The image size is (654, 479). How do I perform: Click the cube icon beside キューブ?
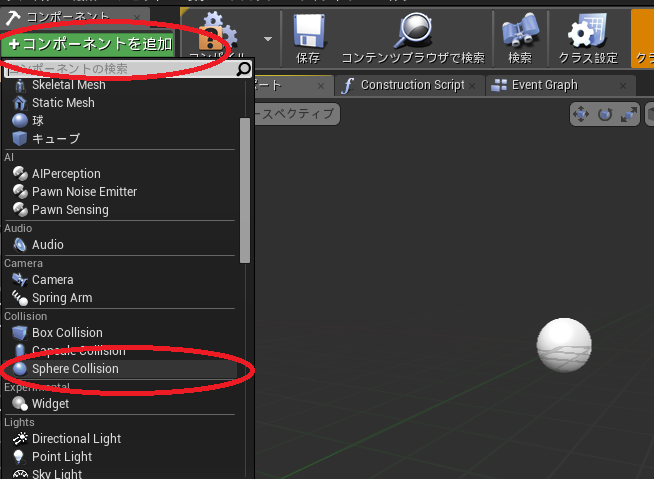tap(20, 139)
